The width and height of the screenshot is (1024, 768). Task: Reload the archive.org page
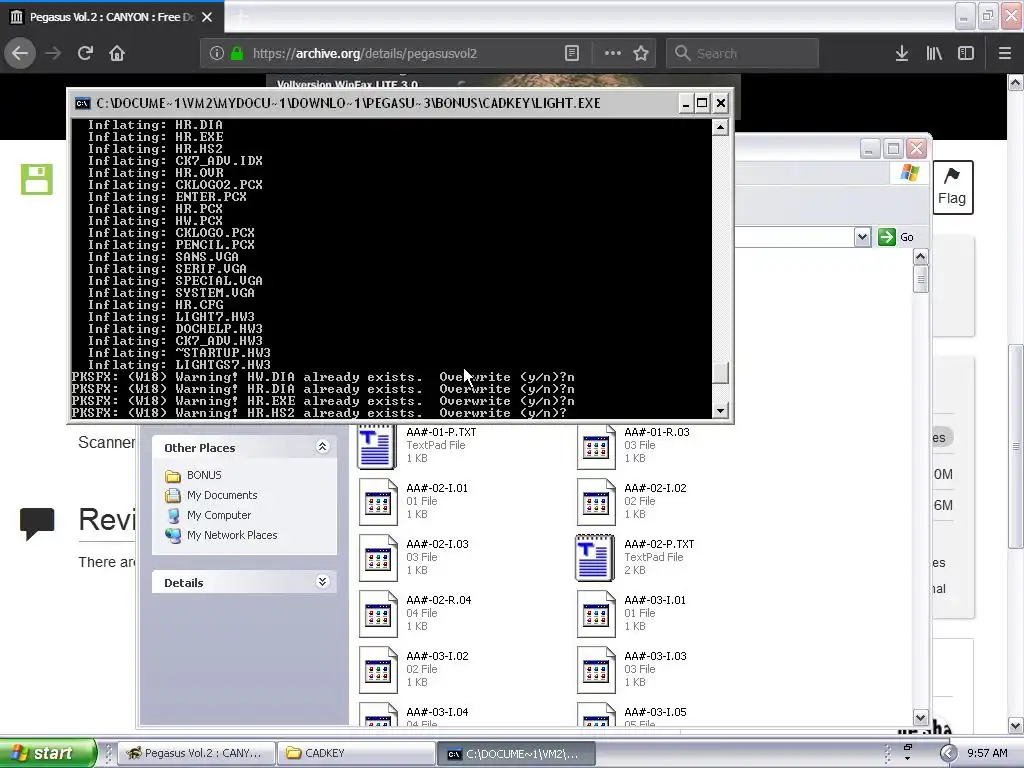point(86,53)
